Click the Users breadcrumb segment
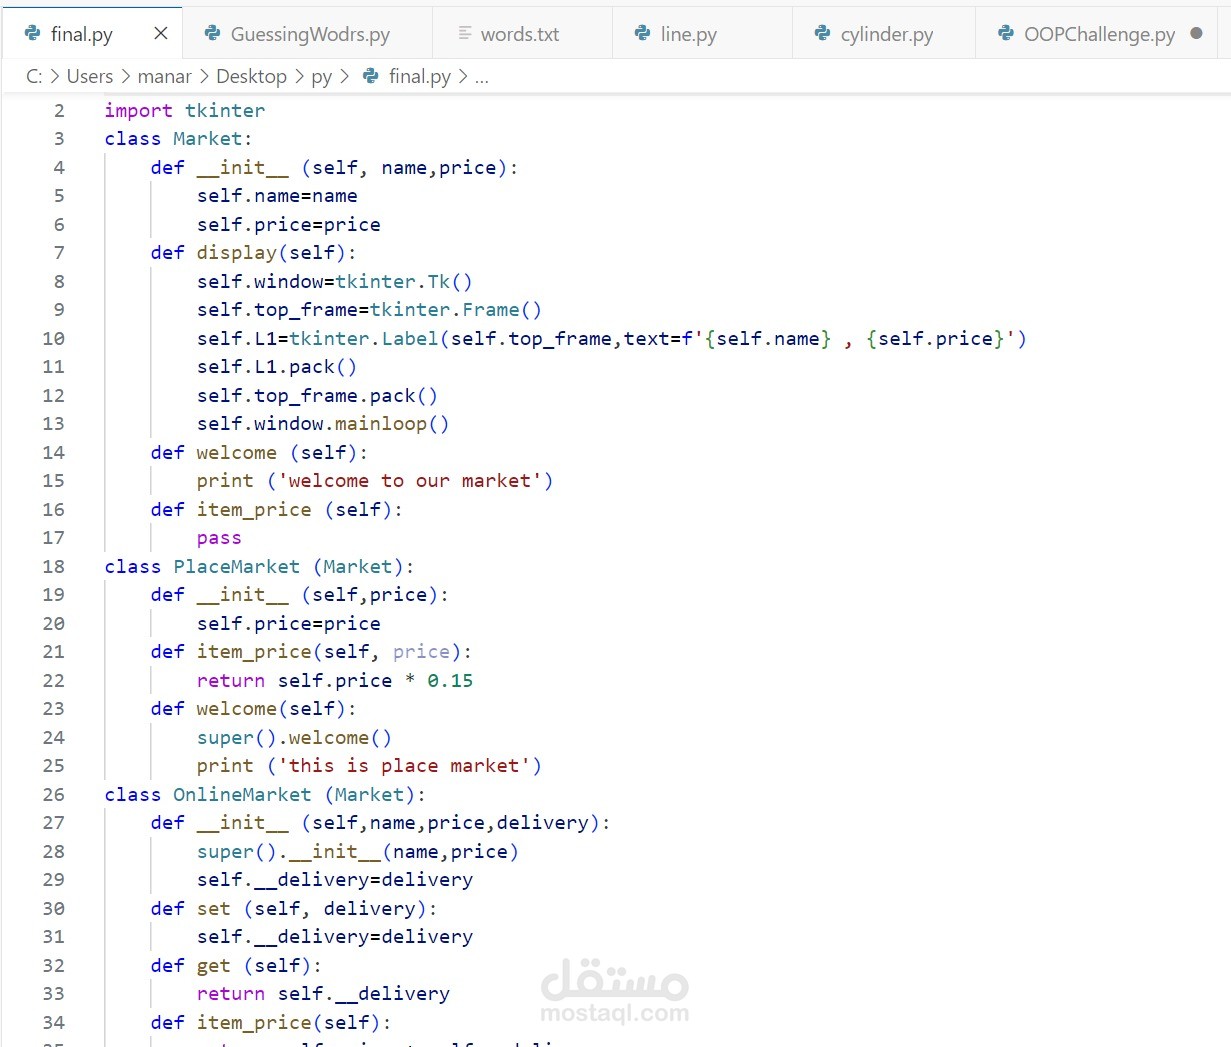The image size is (1231, 1047). click(x=90, y=76)
